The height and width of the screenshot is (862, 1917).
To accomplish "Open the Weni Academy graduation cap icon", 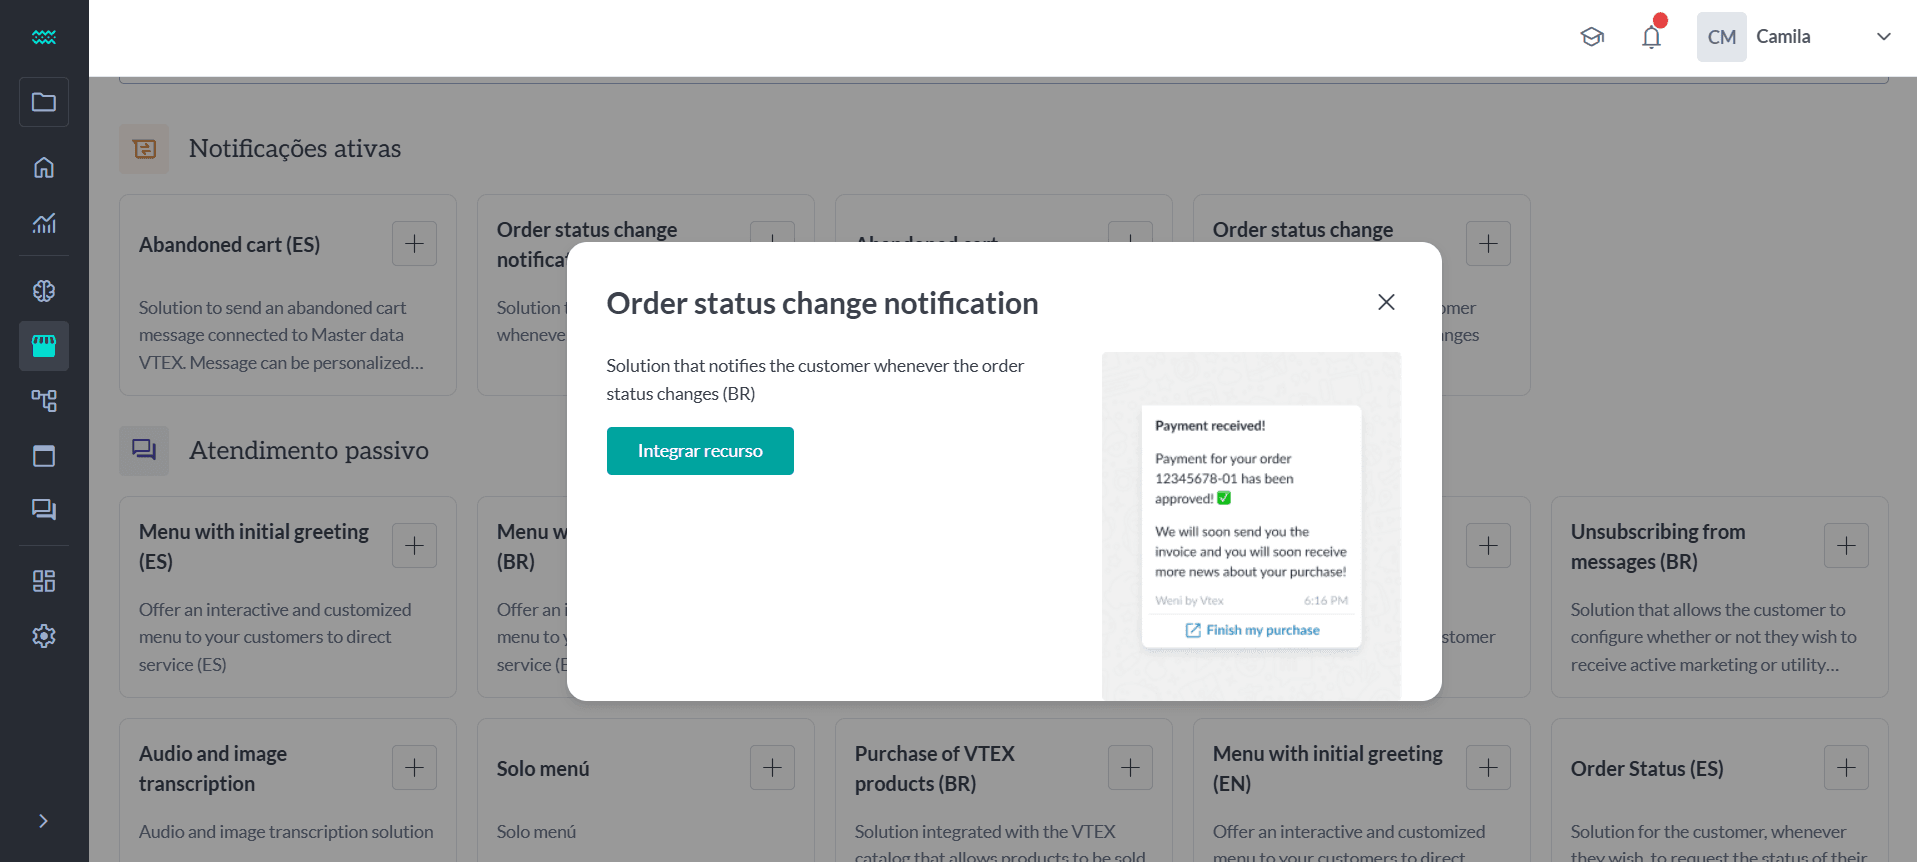I will (1592, 36).
